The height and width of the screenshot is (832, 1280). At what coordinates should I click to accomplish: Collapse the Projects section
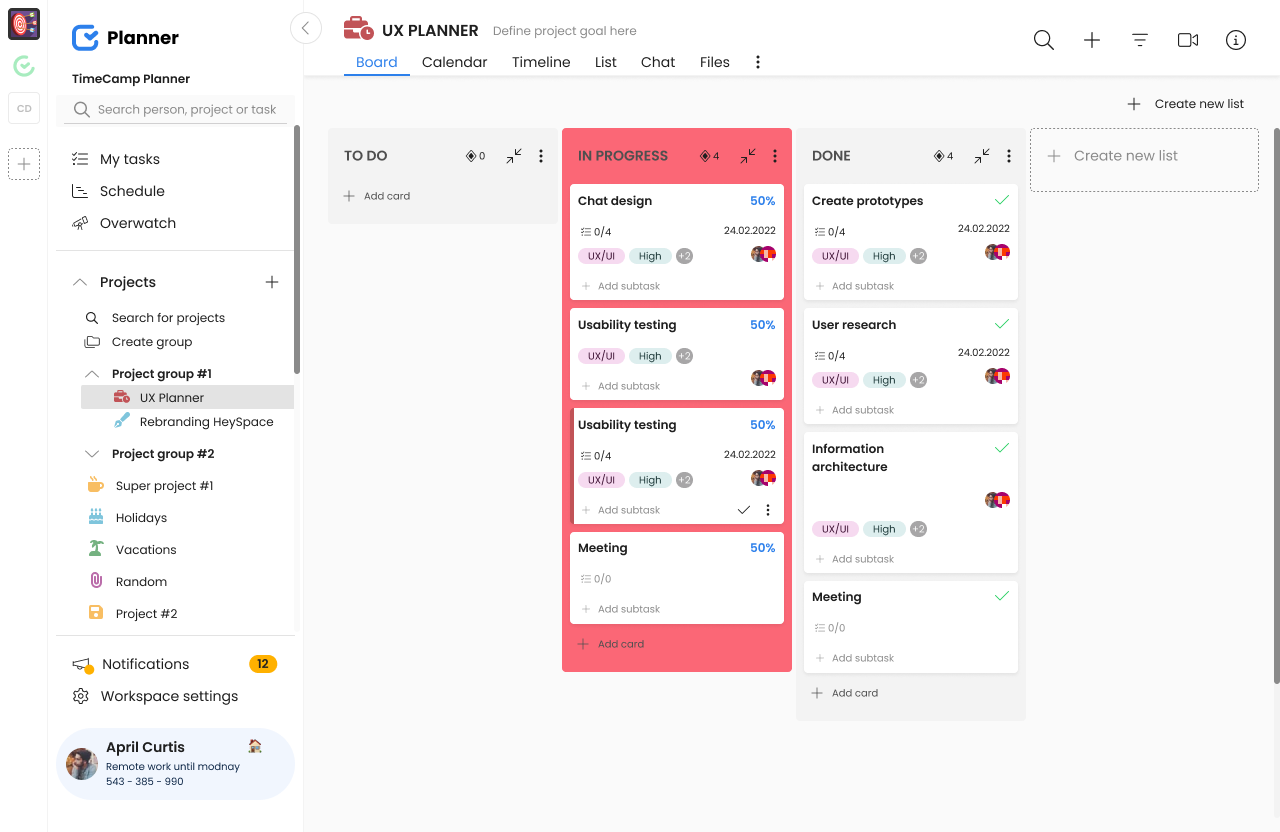point(80,282)
